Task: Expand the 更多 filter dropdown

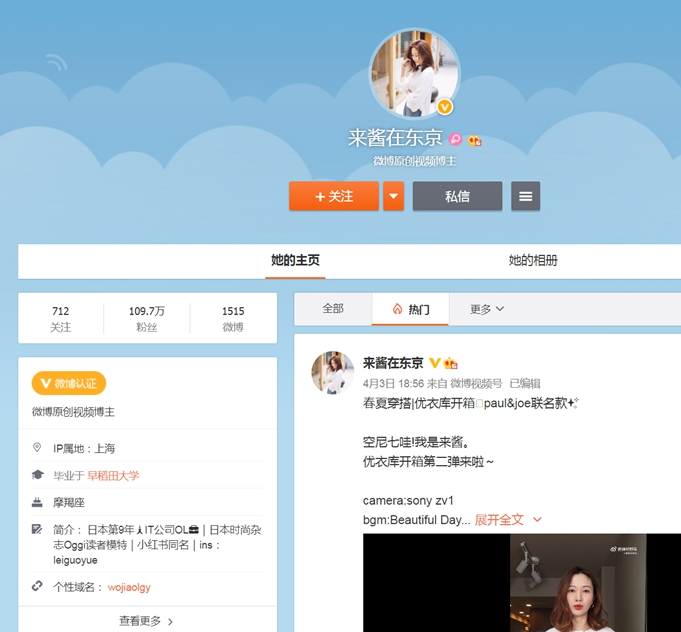Action: pyautogui.click(x=487, y=309)
